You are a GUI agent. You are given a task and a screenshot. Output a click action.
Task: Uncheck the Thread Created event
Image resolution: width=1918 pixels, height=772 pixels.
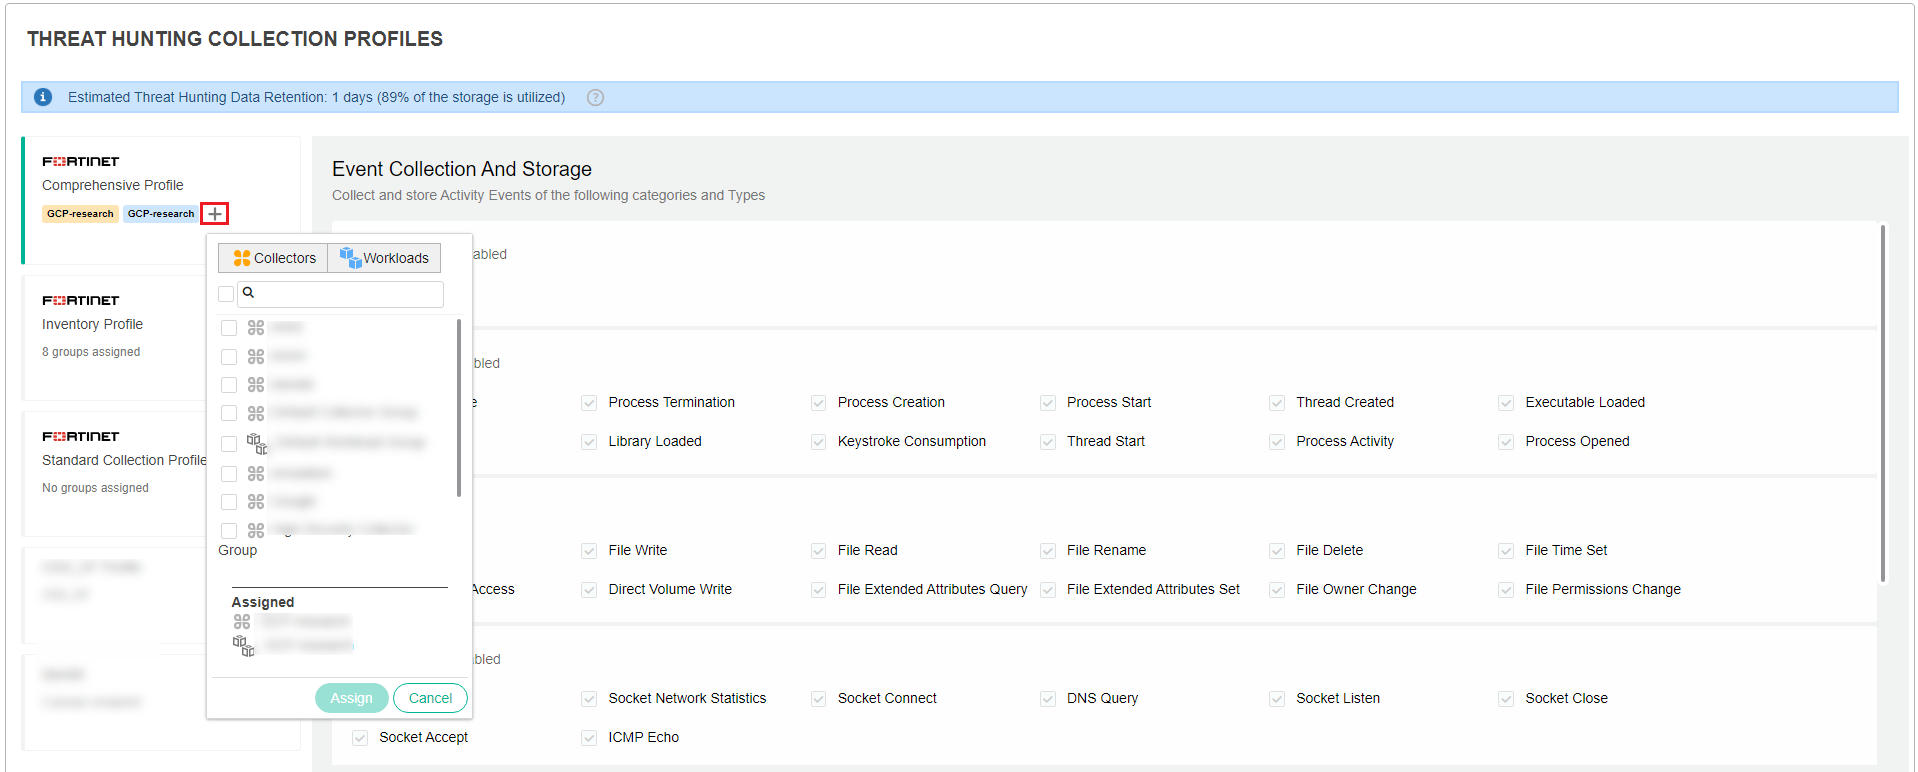(1277, 403)
